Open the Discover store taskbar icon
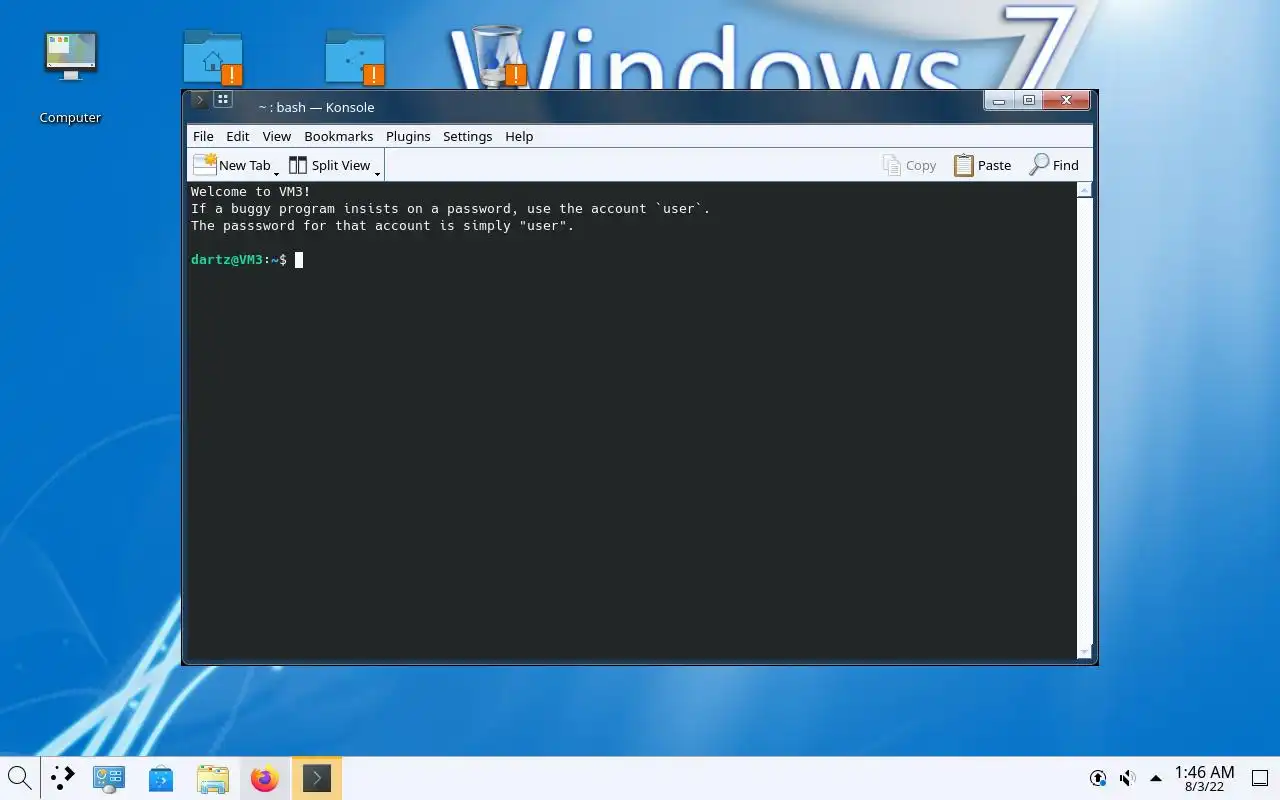The image size is (1280, 800). (161, 778)
